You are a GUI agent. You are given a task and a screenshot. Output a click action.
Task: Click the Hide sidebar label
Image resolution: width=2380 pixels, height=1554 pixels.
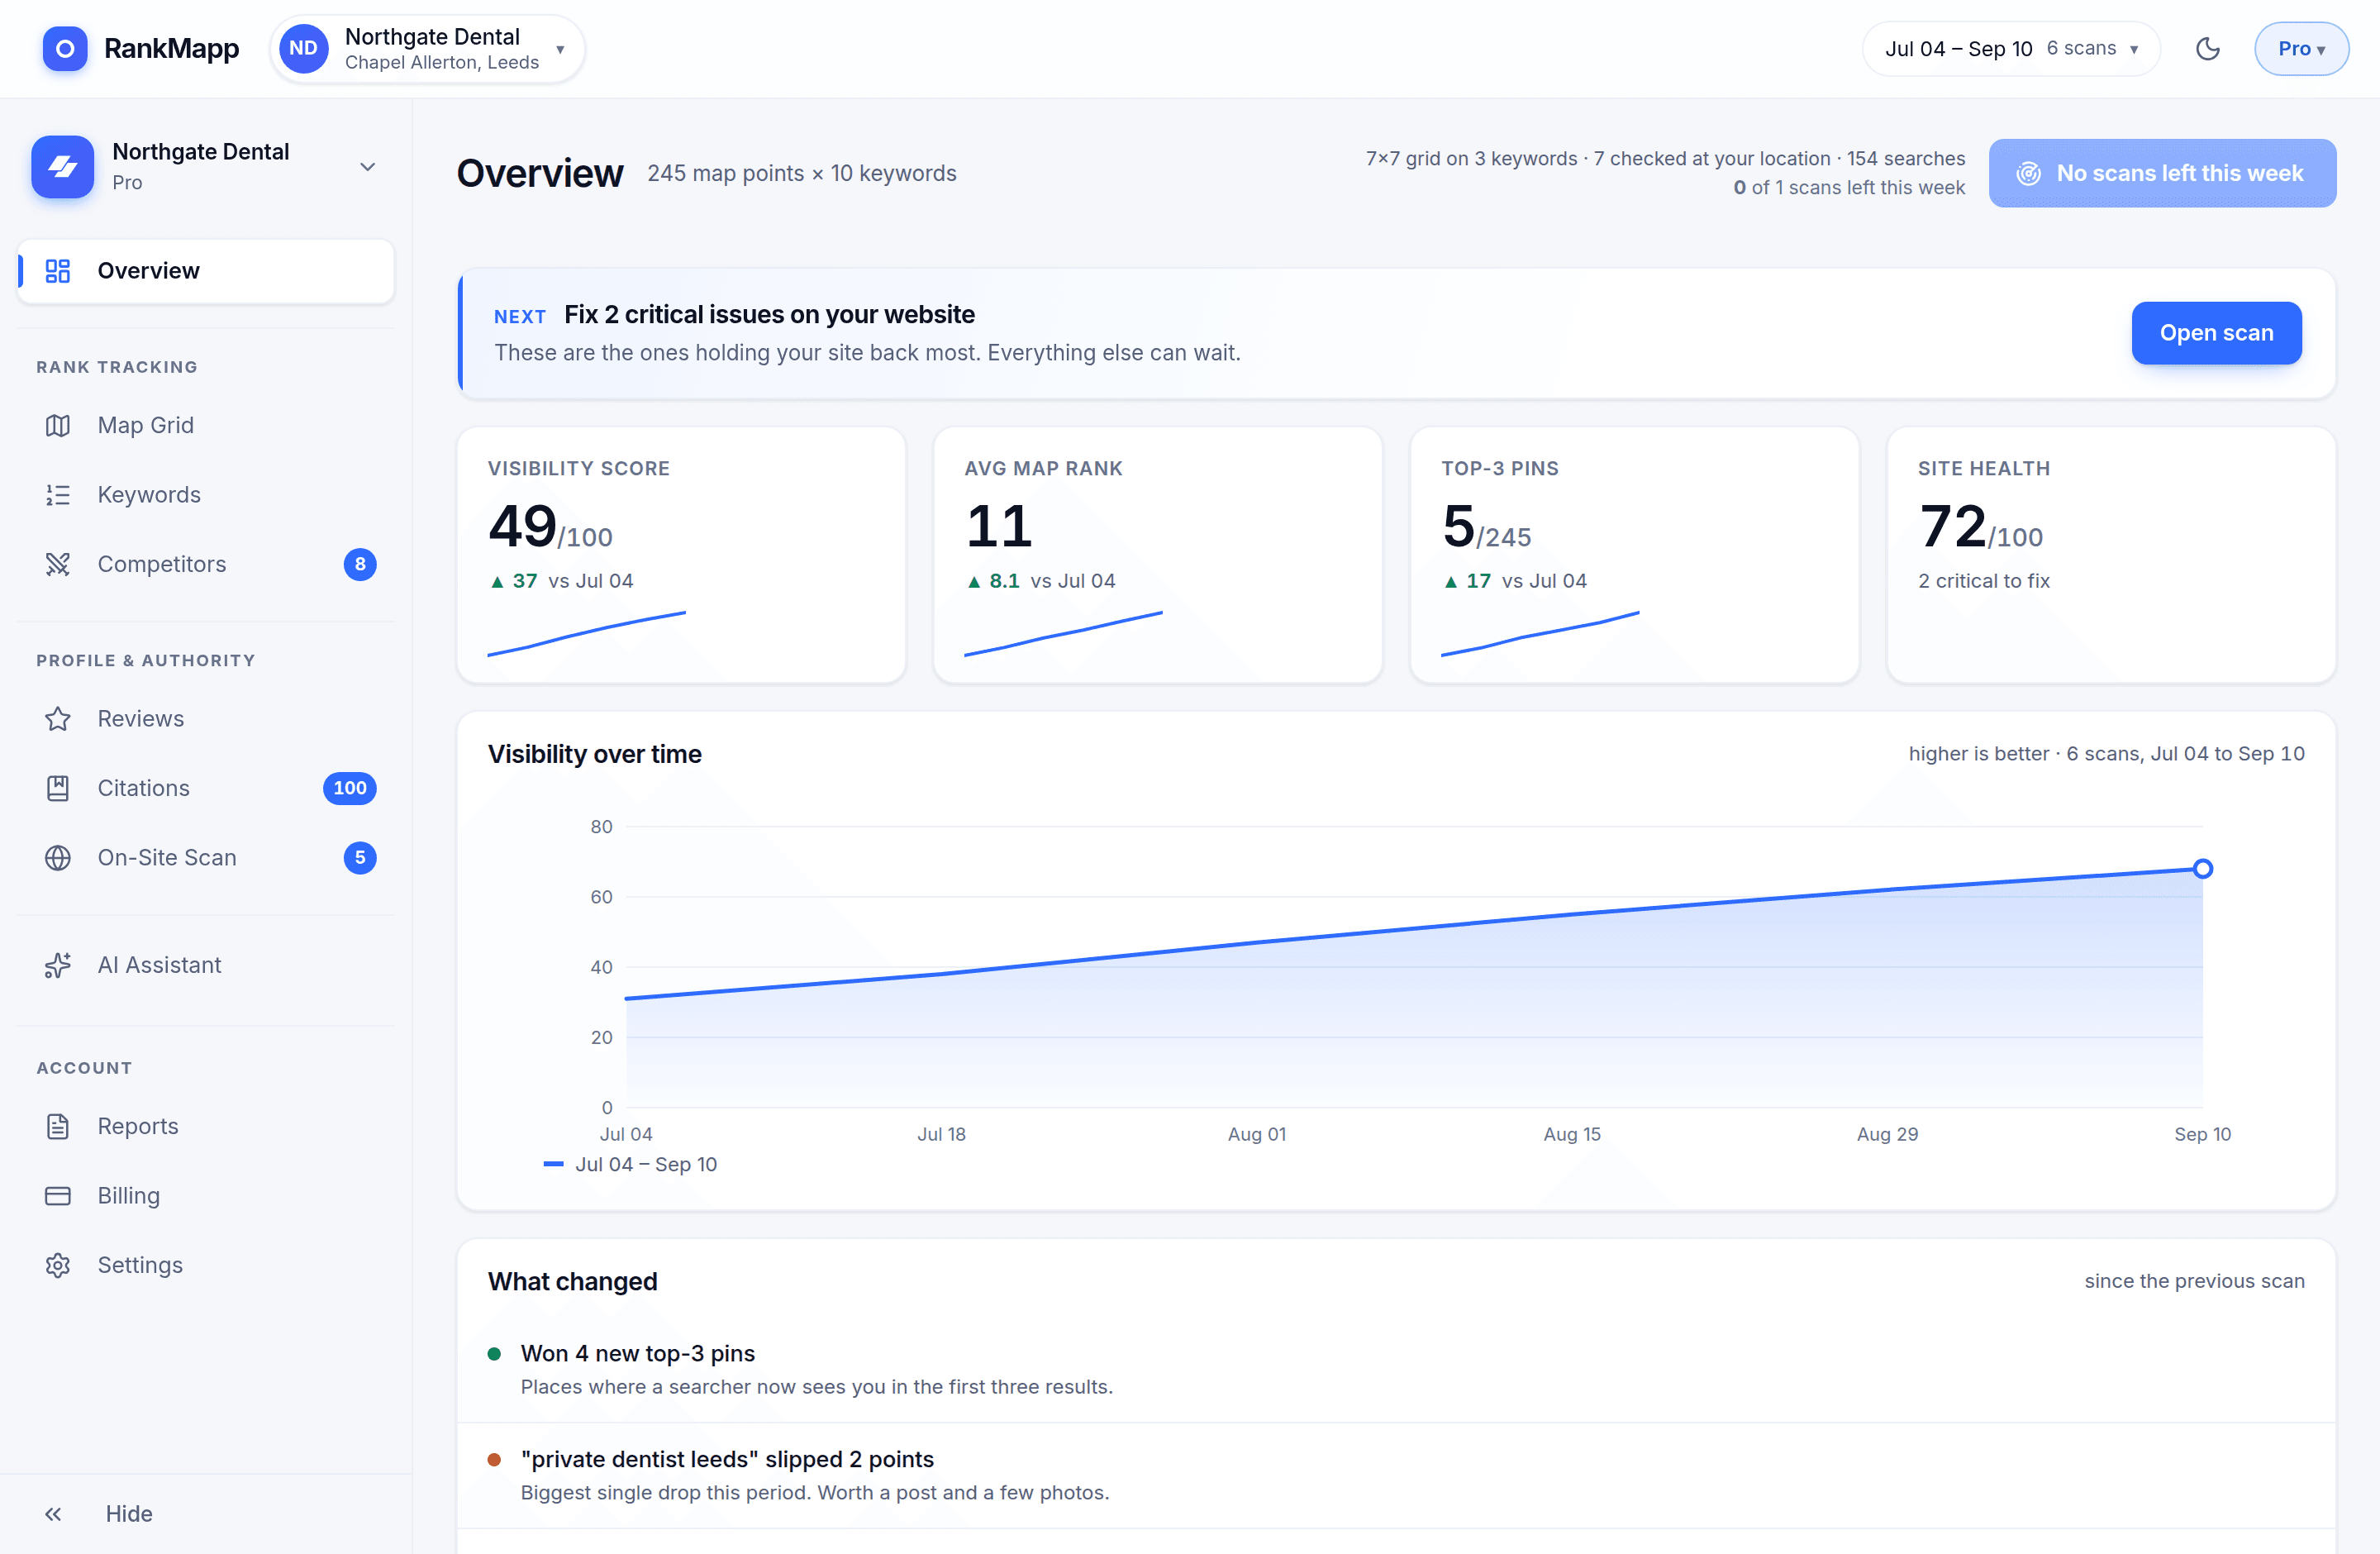tap(129, 1513)
